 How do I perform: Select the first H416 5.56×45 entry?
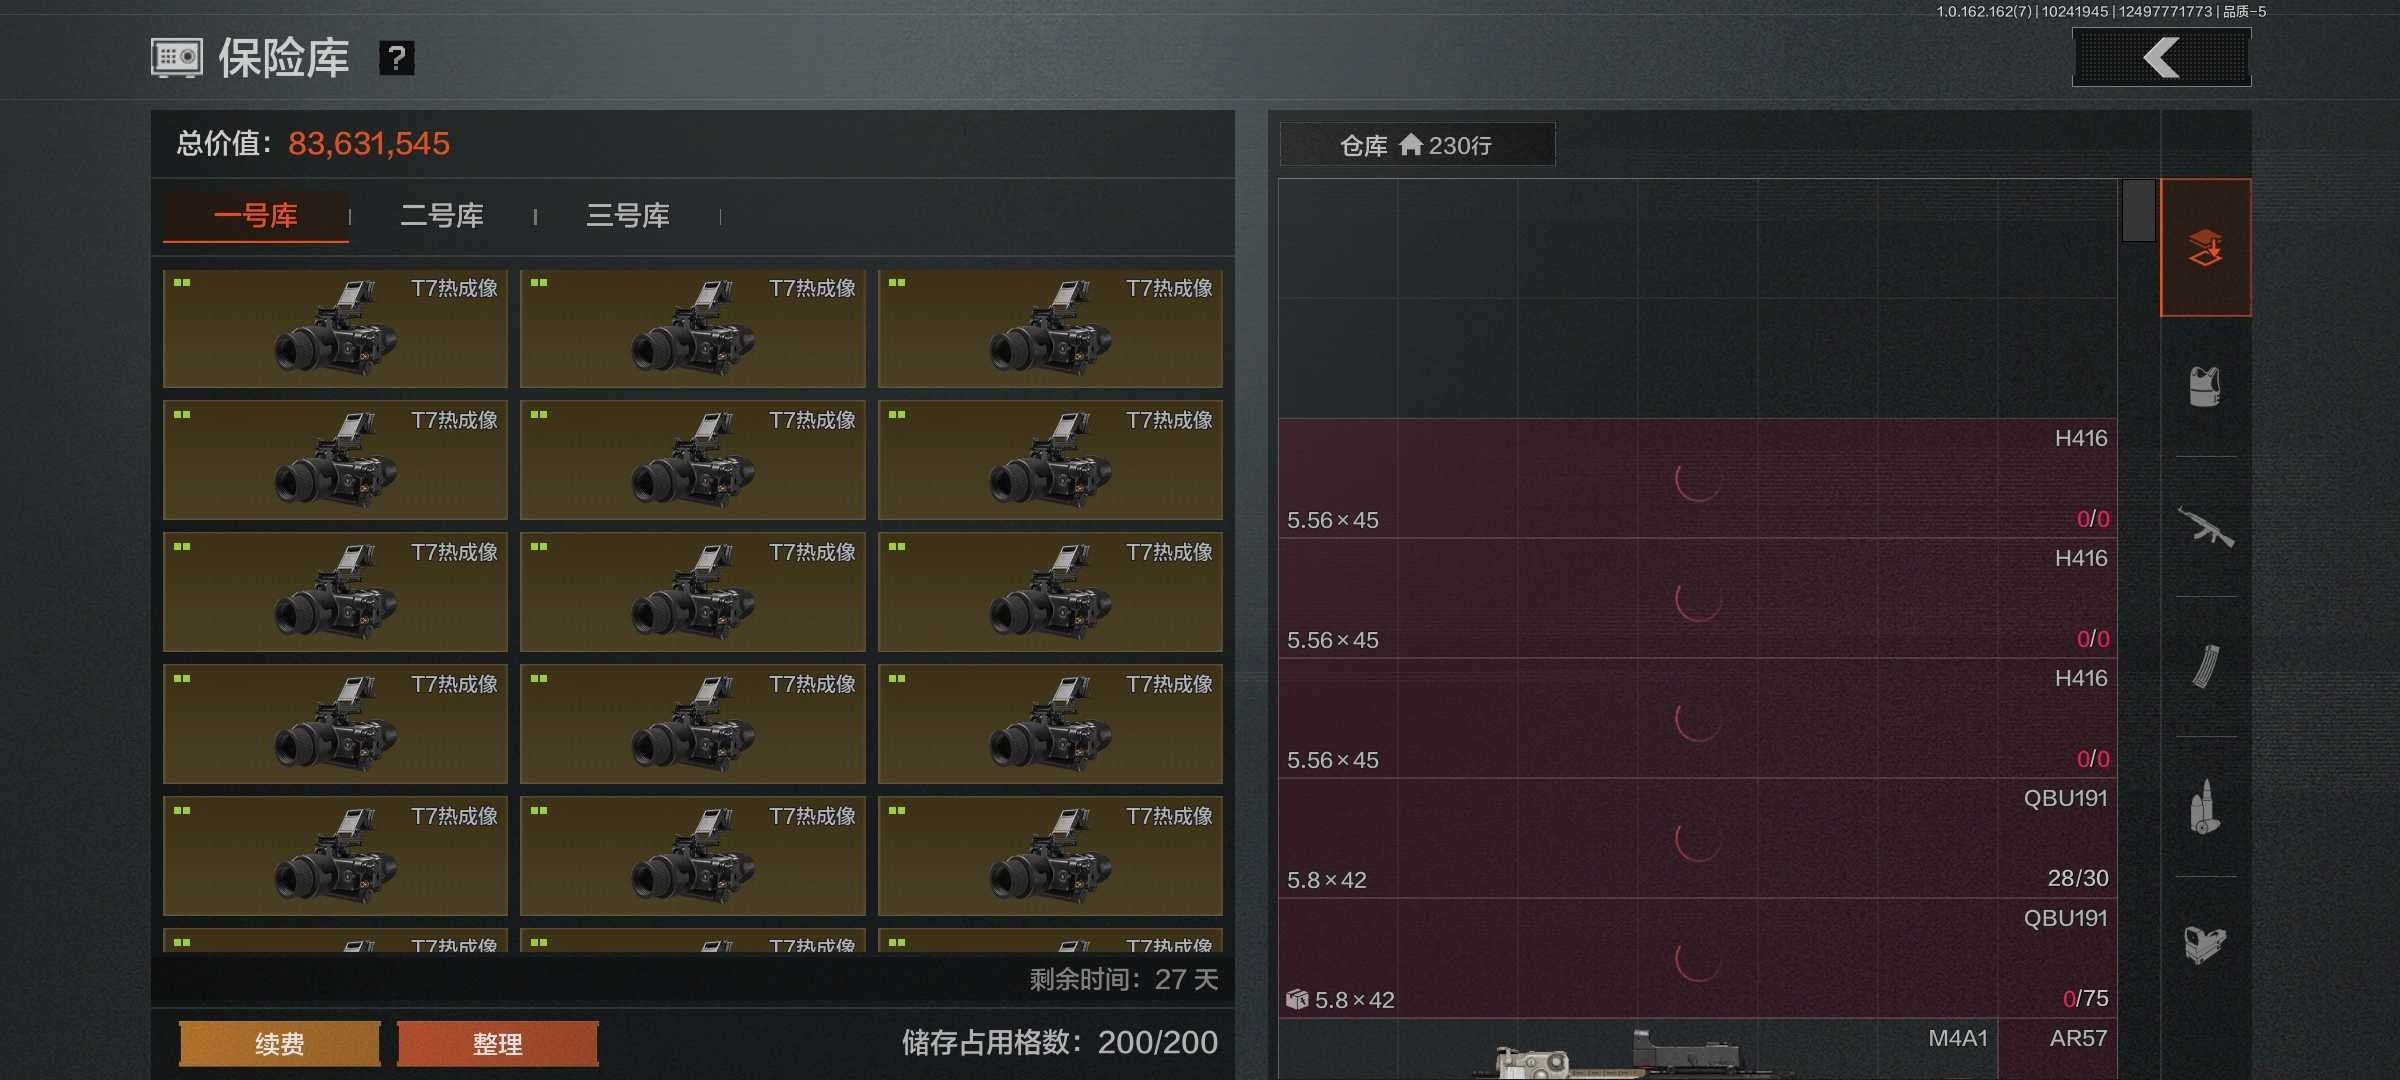tap(1697, 478)
